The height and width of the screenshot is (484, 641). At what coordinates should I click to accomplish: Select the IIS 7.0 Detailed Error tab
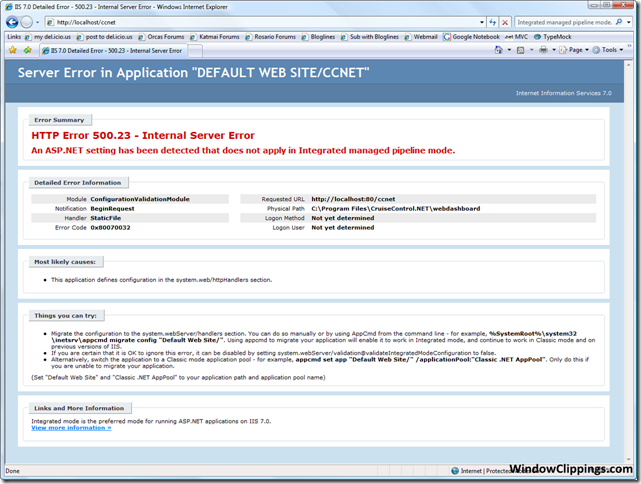[113, 50]
